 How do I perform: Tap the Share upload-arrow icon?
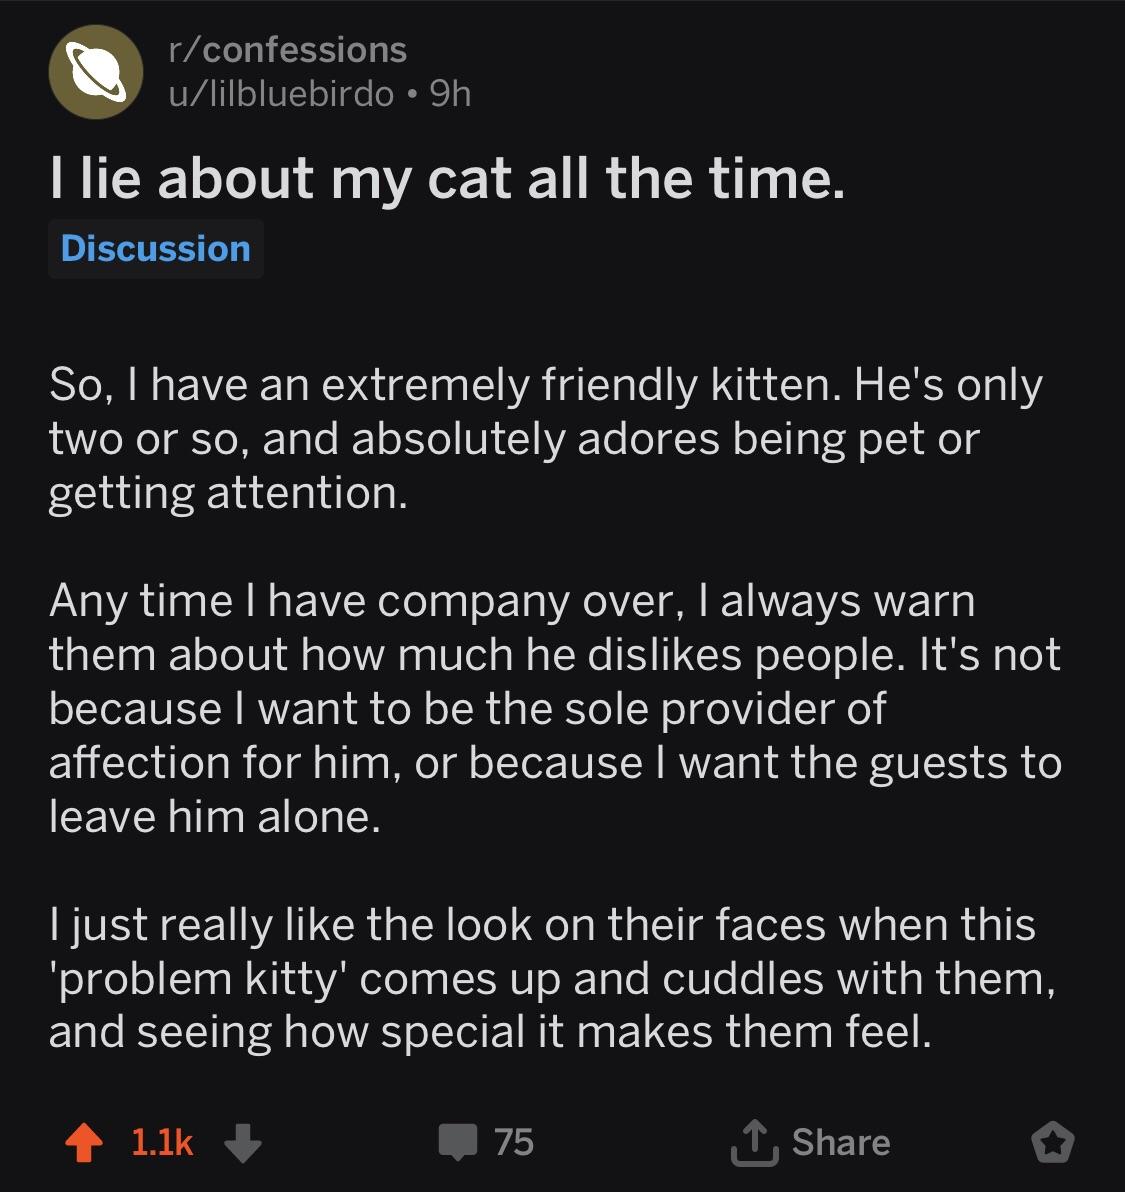pyautogui.click(x=756, y=1140)
